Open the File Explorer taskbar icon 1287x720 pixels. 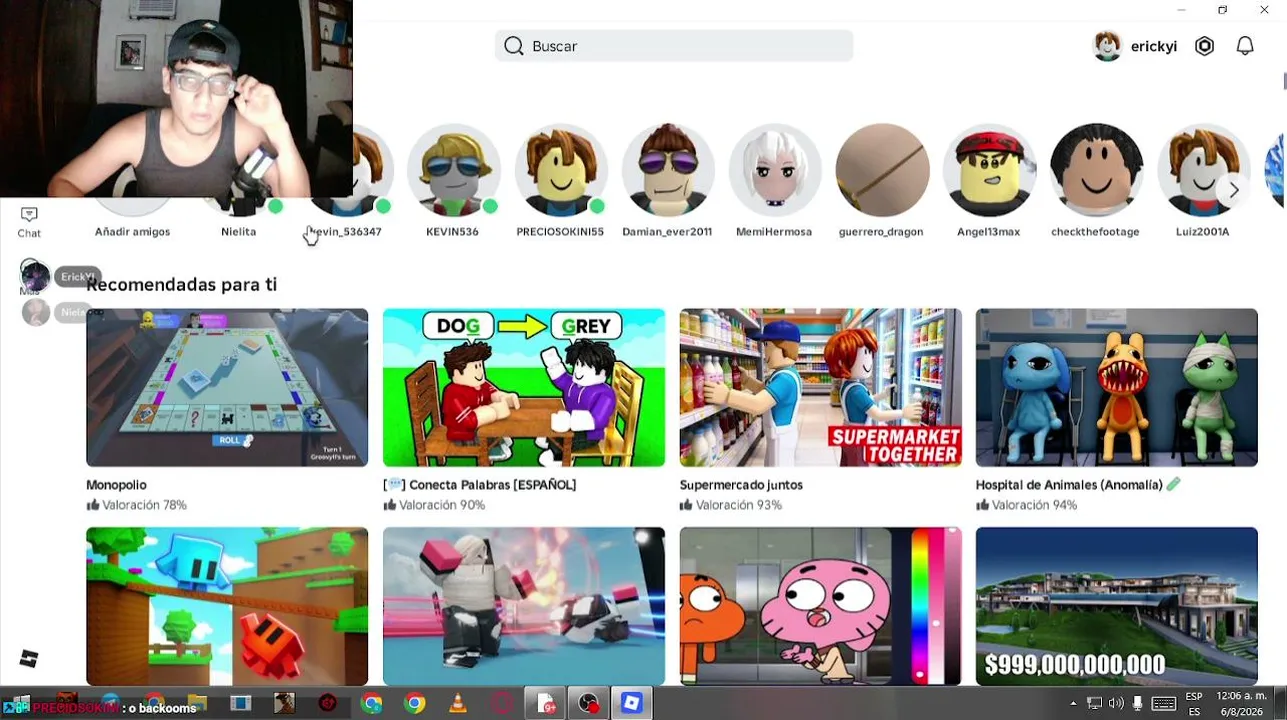[x=197, y=703]
